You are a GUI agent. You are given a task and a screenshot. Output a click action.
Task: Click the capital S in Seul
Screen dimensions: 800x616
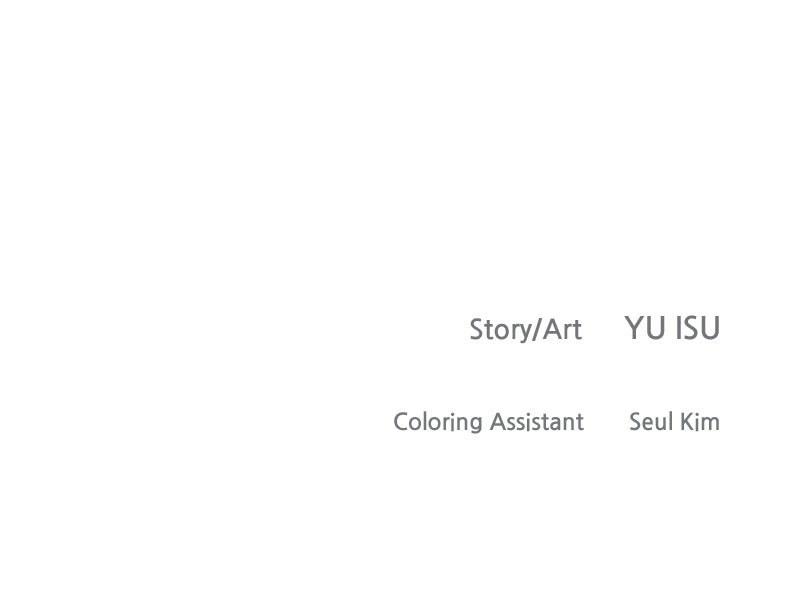(x=636, y=422)
